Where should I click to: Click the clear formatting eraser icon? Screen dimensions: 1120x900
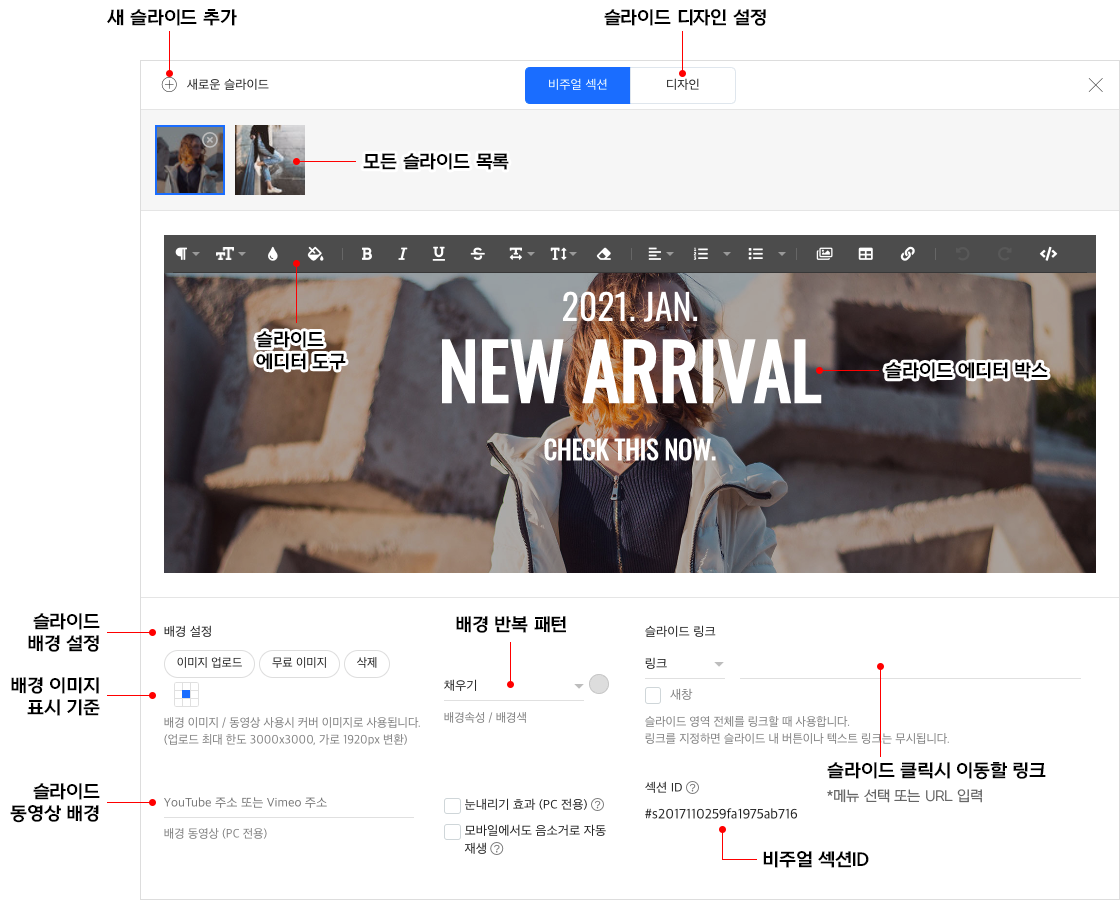tap(604, 254)
